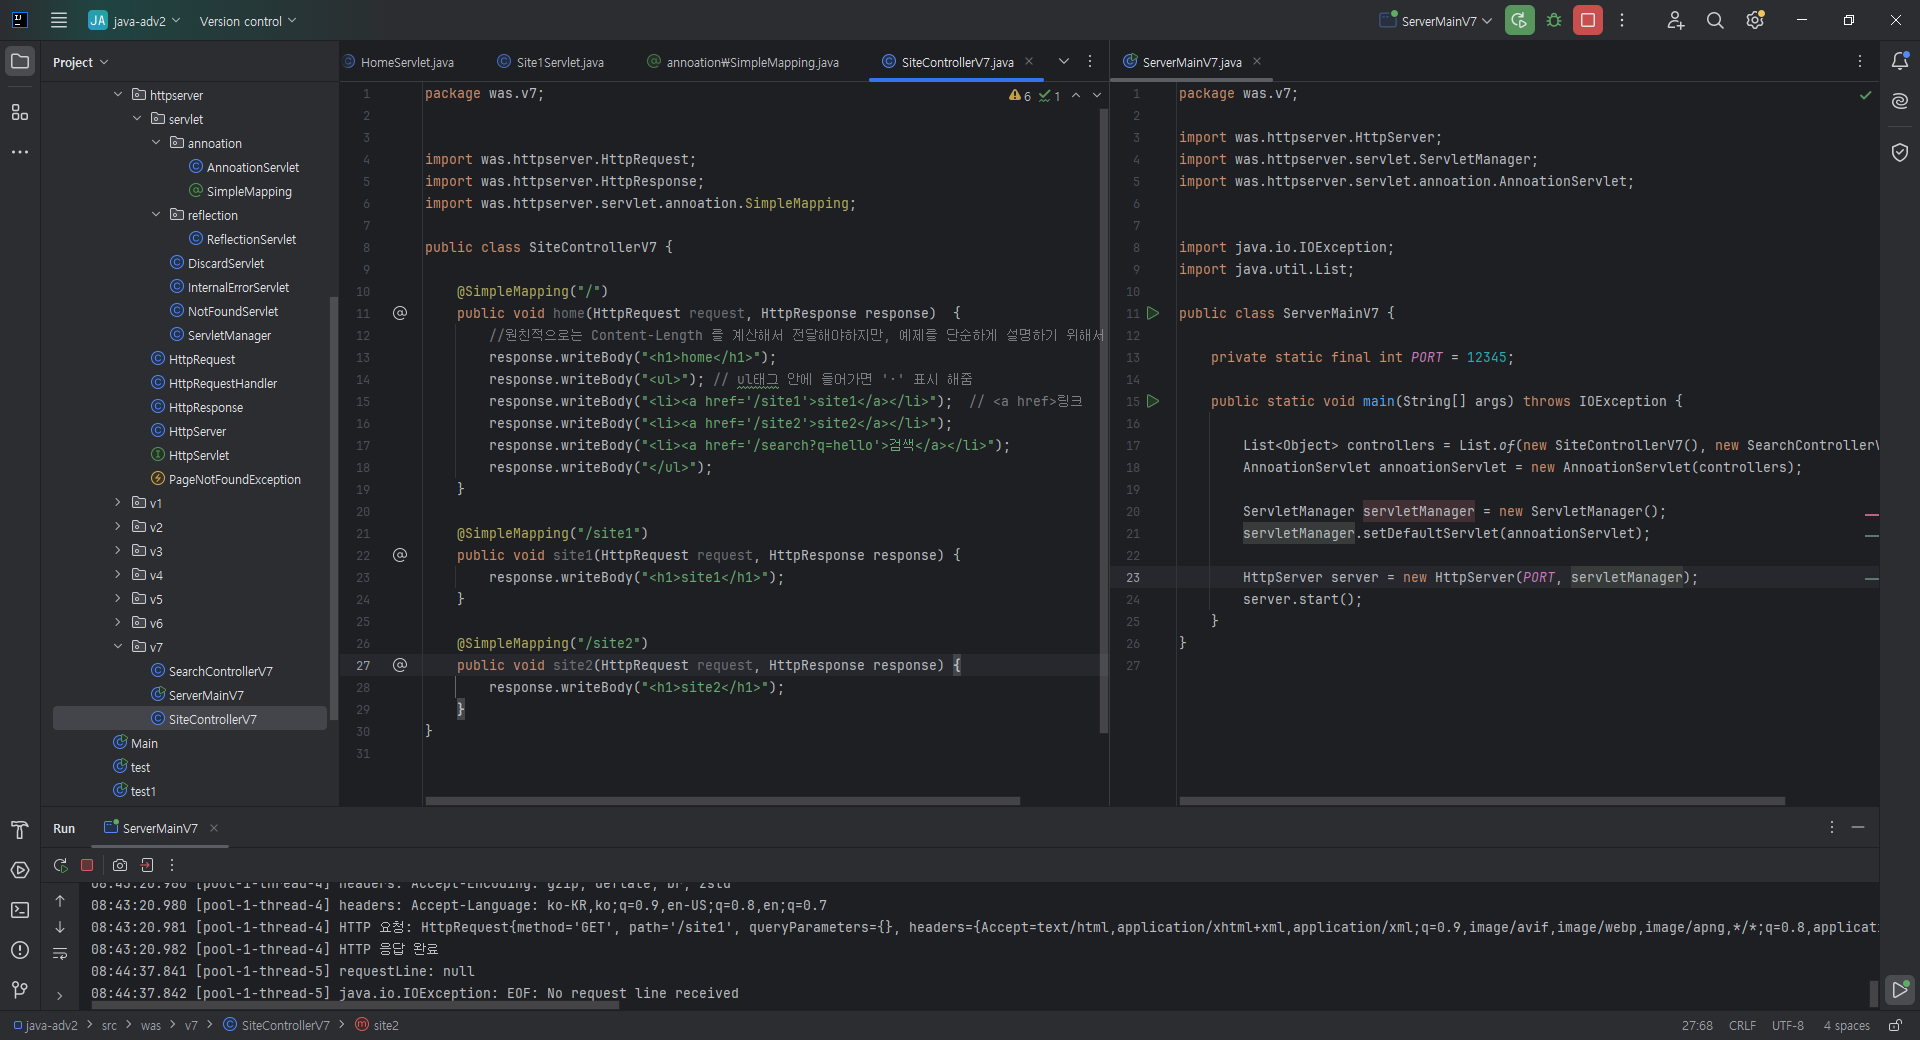Open the java-adv2 project dropdown
The image size is (1920, 1040).
135,20
